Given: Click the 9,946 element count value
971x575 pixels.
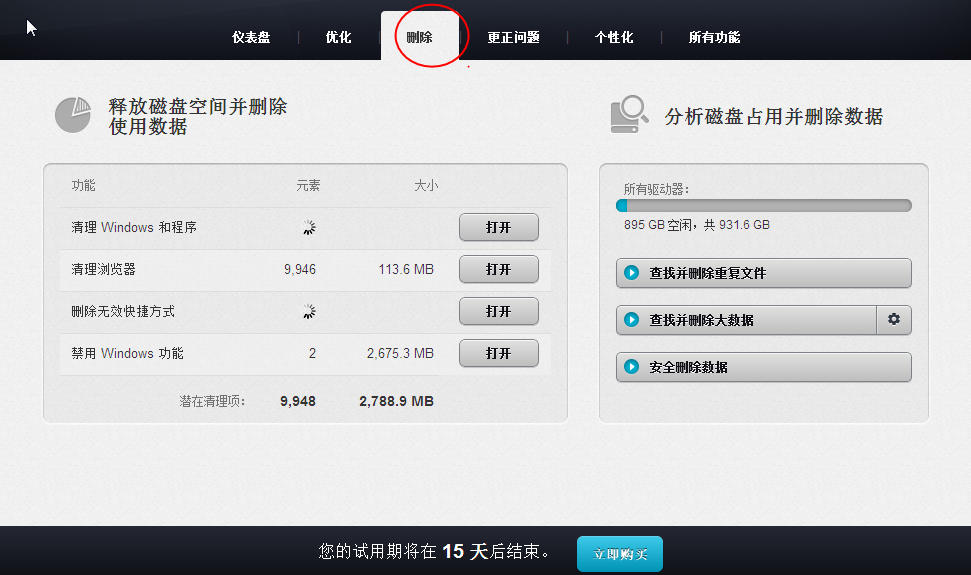Looking at the screenshot, I should click(300, 269).
